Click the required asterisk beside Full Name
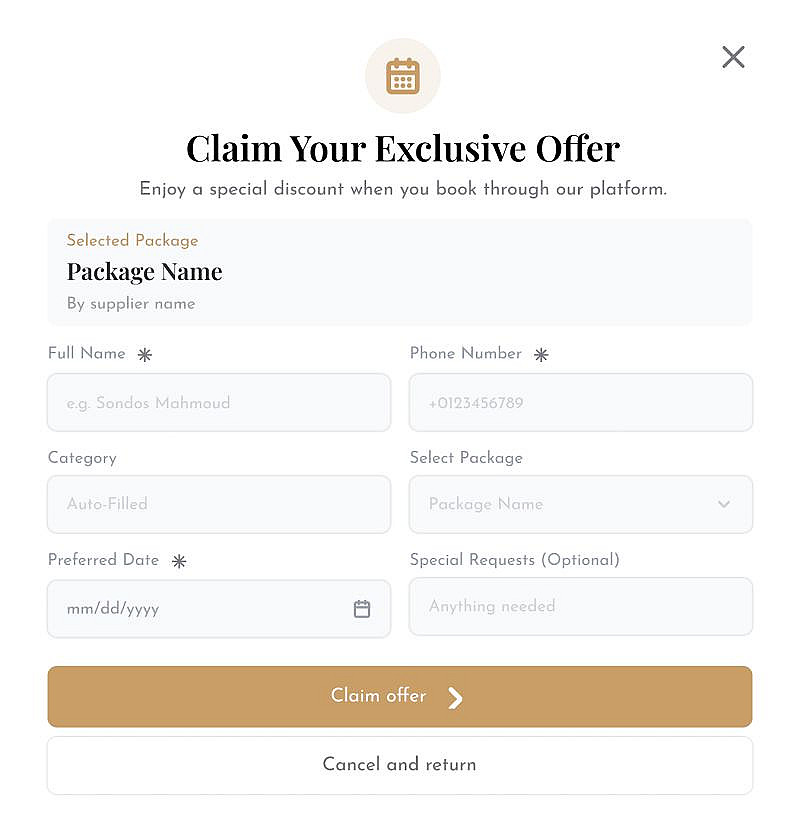800x832 pixels. 145,355
